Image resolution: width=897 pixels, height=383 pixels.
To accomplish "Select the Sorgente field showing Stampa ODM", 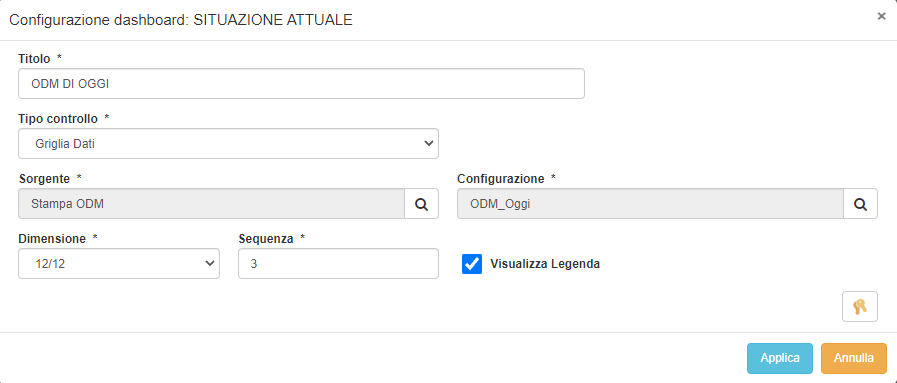I will (212, 204).
